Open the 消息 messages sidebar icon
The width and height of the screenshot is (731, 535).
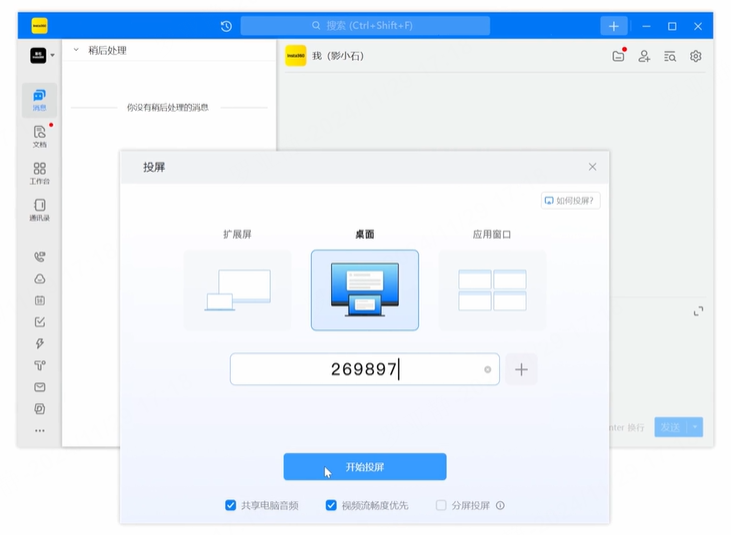tap(39, 99)
